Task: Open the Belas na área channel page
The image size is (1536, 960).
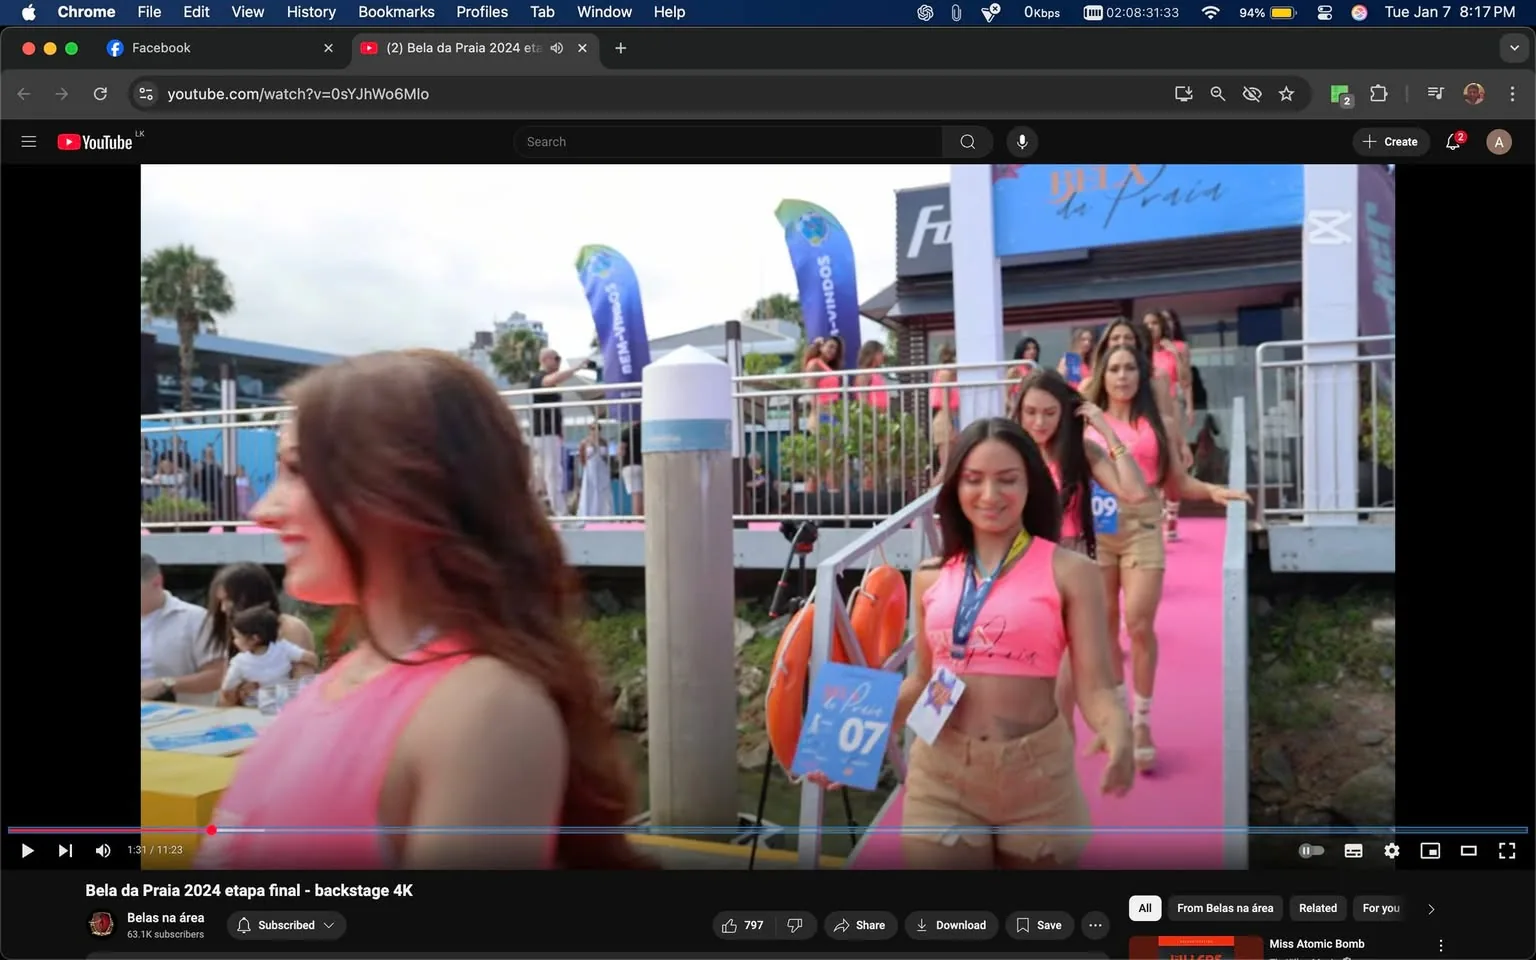Action: point(165,917)
